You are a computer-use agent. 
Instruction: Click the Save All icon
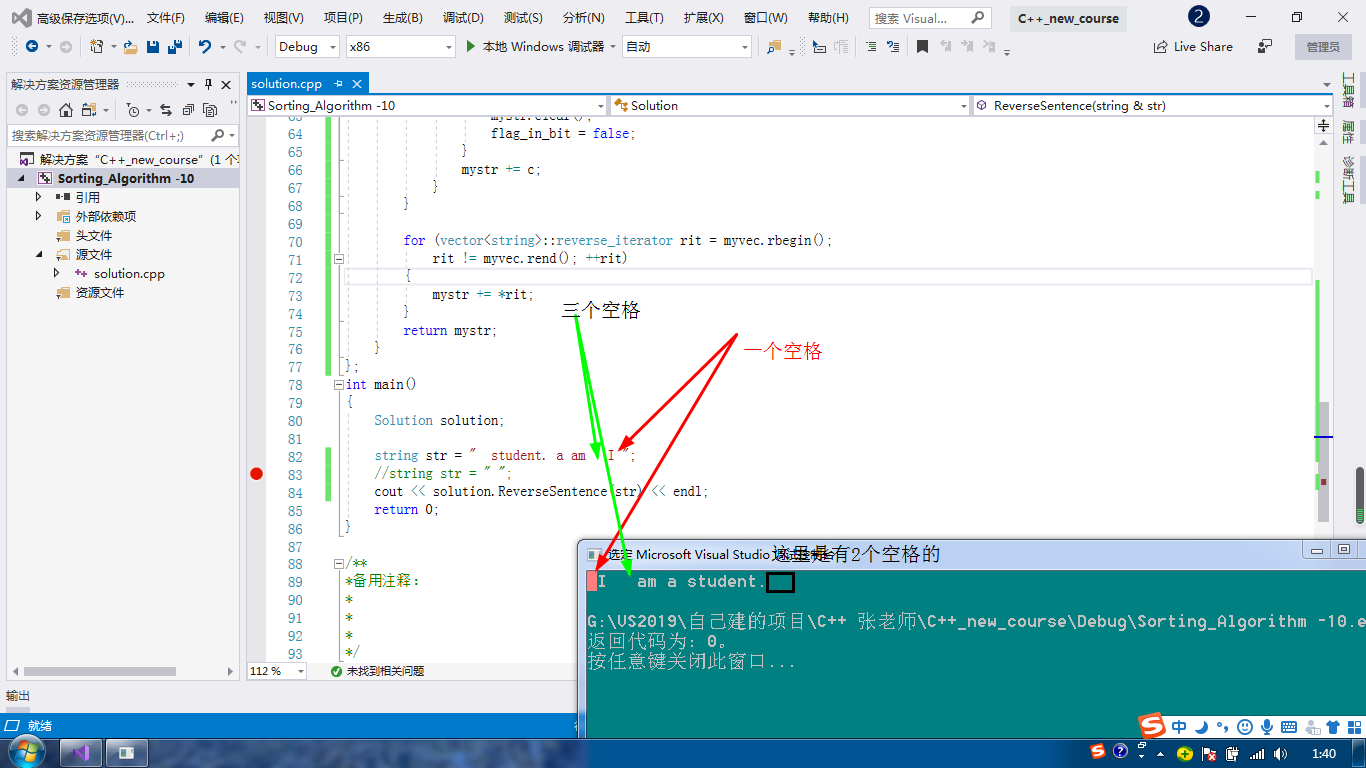click(175, 47)
